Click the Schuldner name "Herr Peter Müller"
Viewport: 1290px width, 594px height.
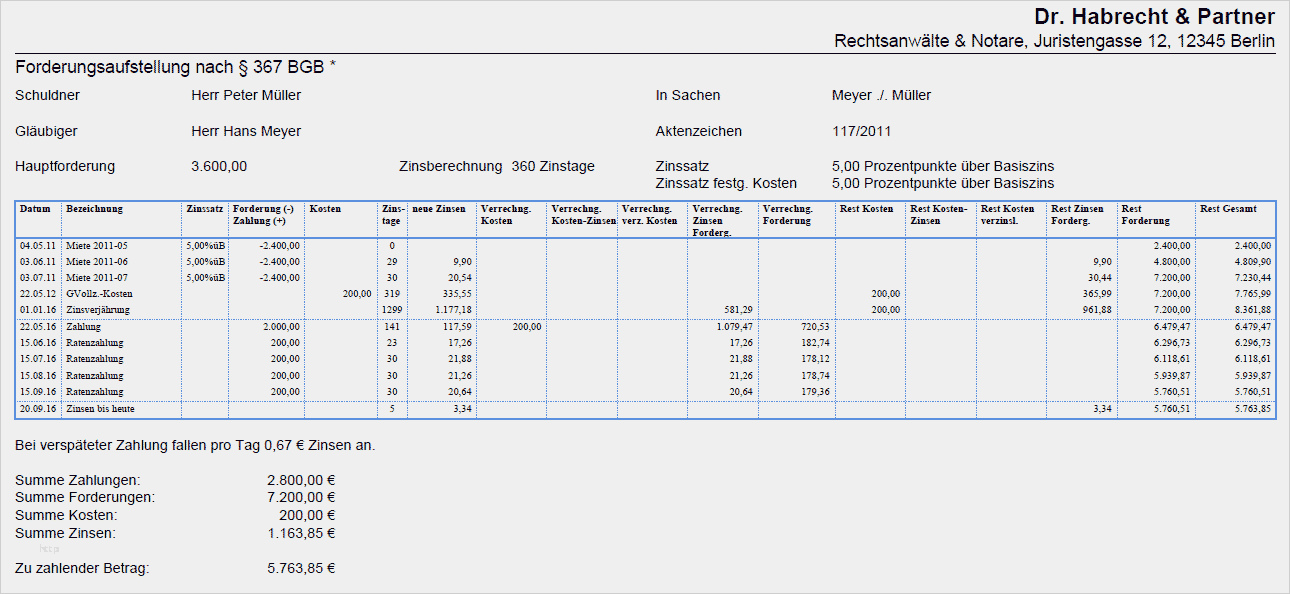[246, 95]
